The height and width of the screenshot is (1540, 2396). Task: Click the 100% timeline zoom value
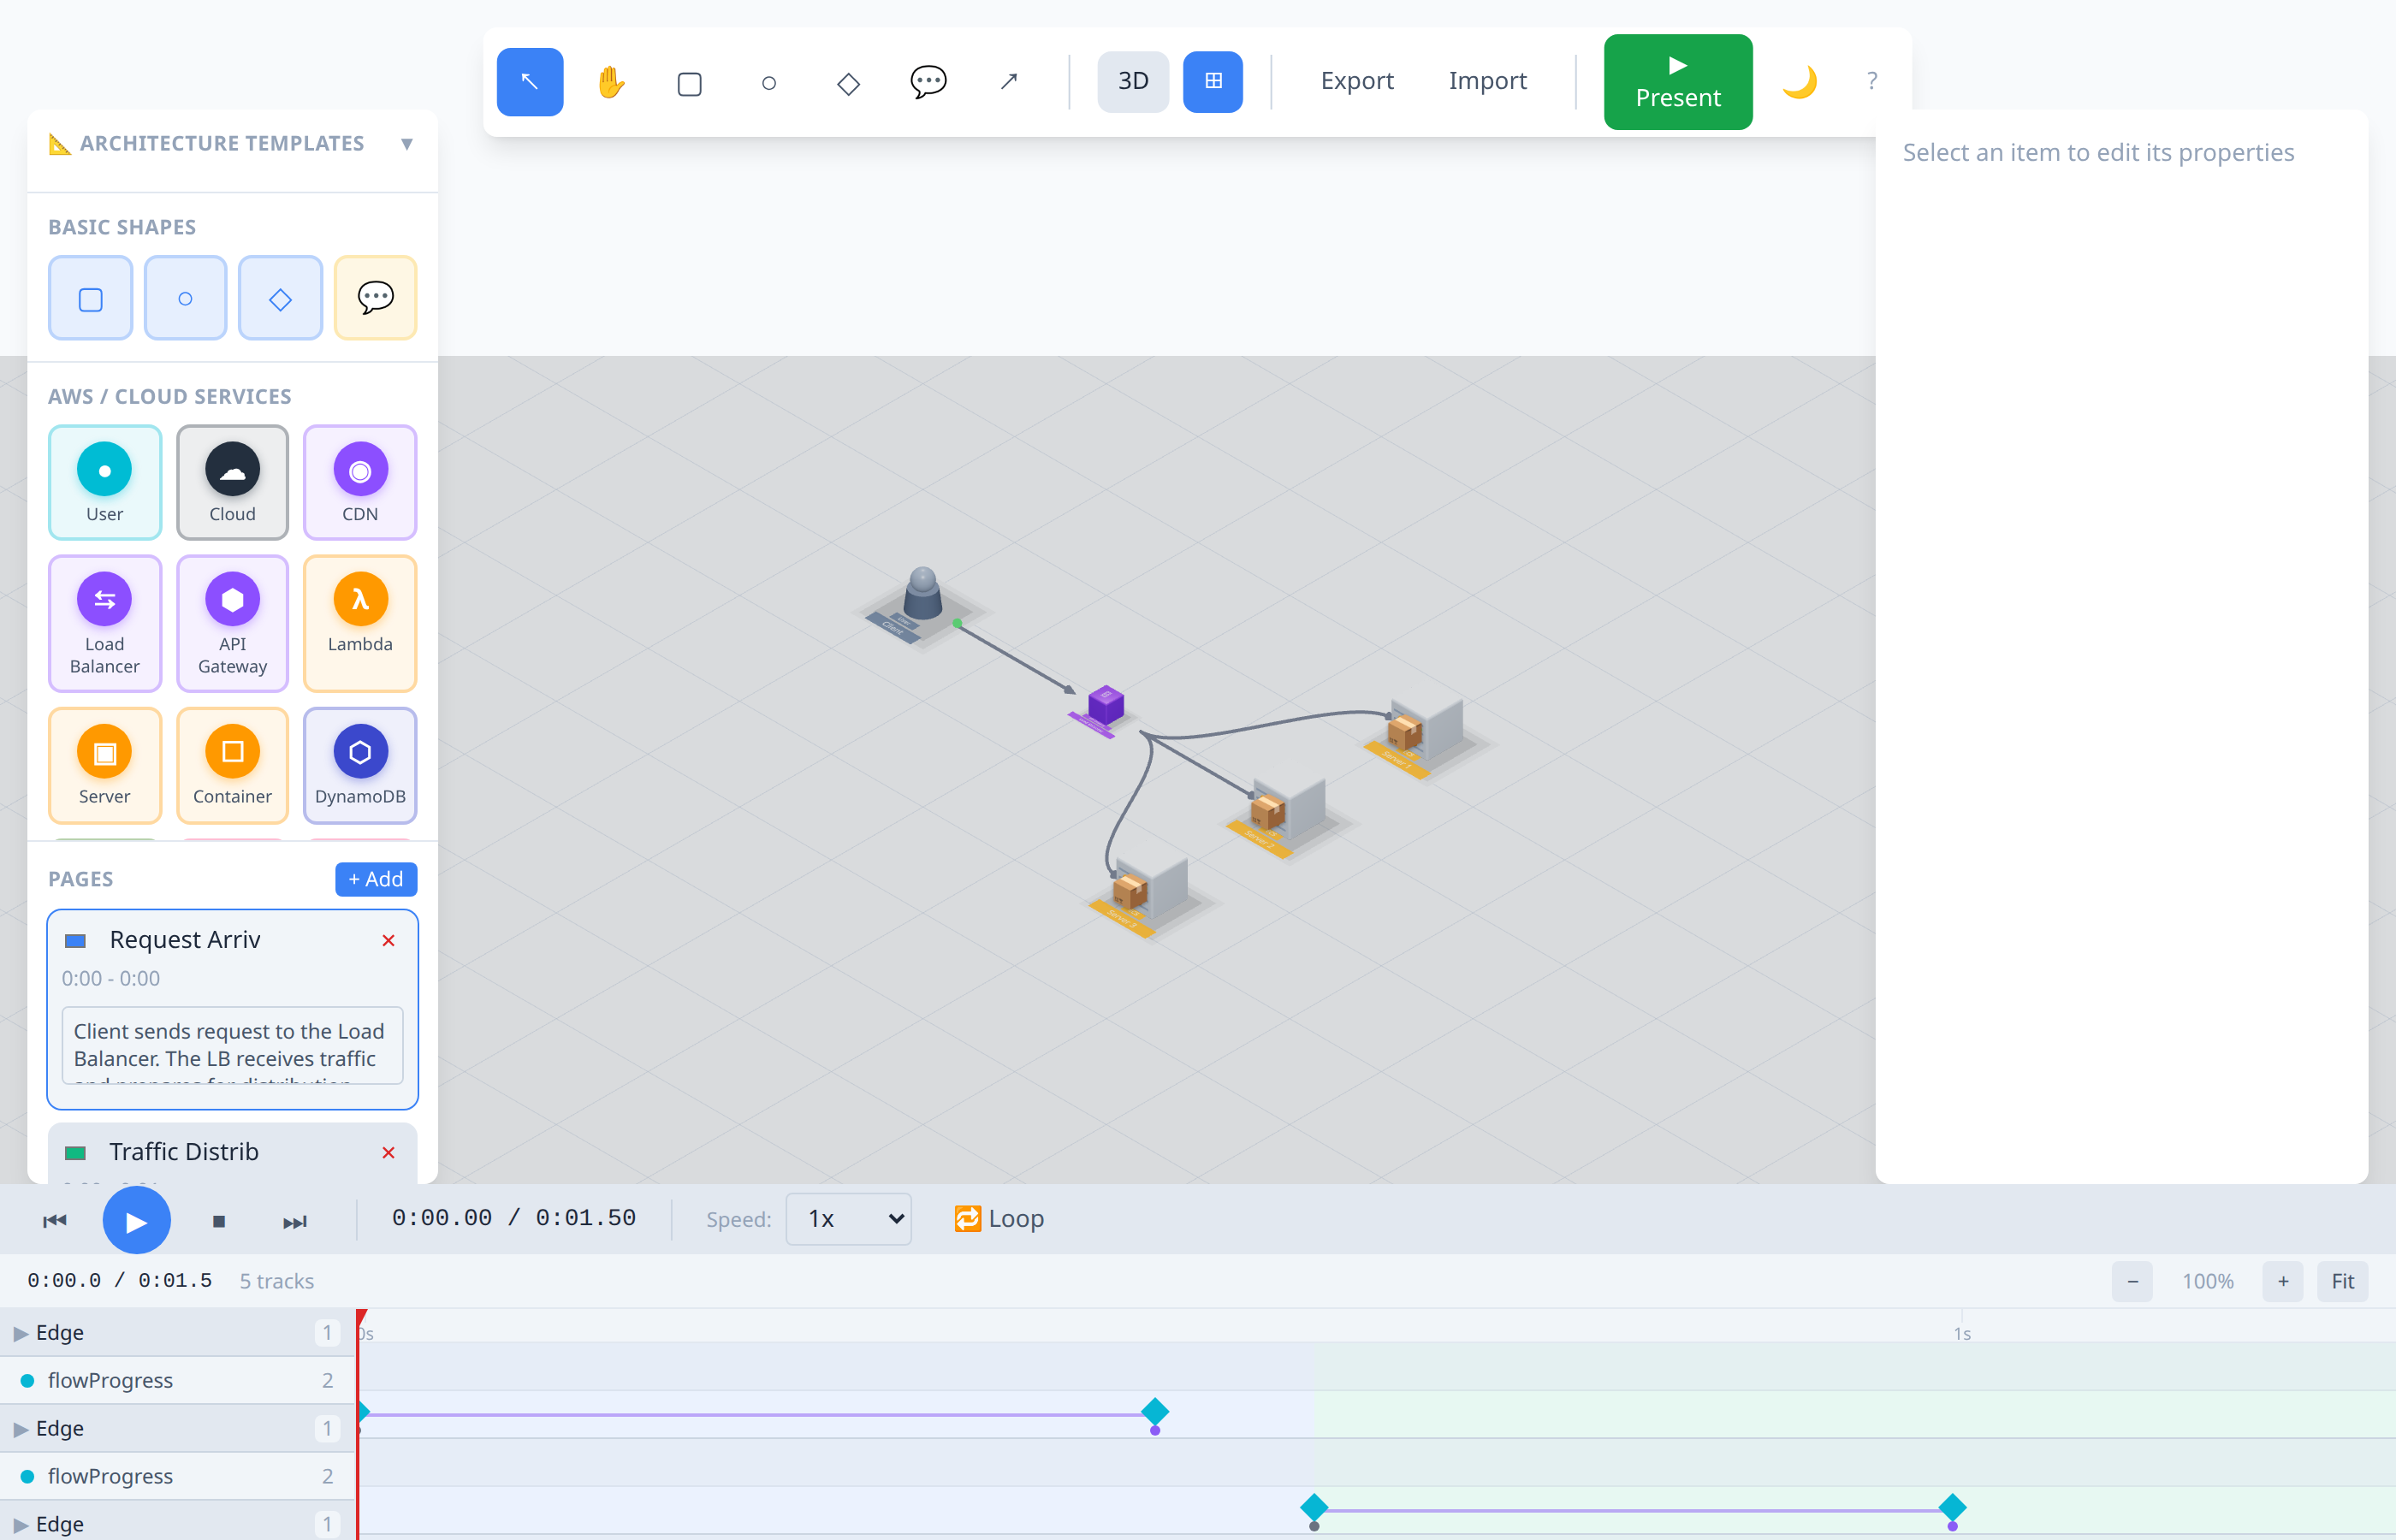2208,1281
